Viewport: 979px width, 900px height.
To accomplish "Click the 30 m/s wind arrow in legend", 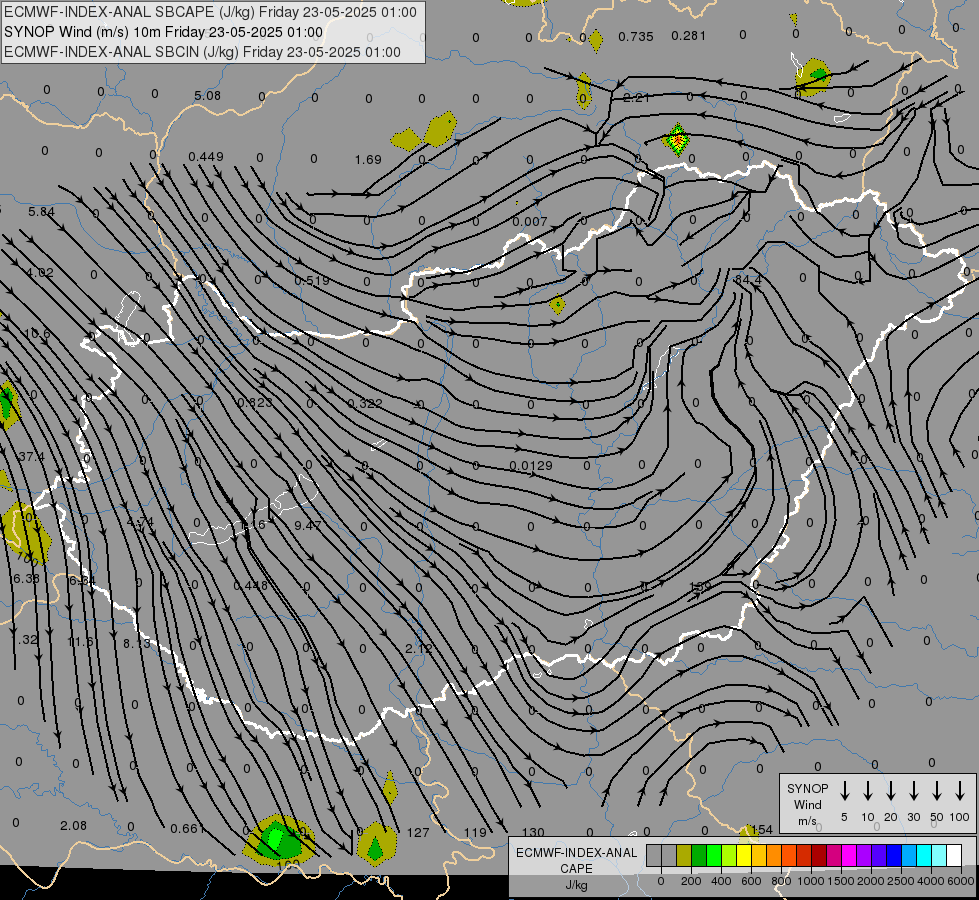I will (x=913, y=791).
